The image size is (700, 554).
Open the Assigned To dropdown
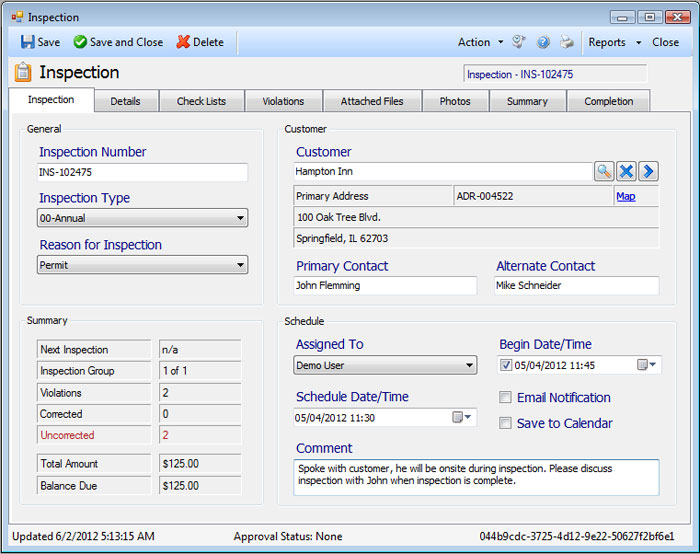click(385, 365)
